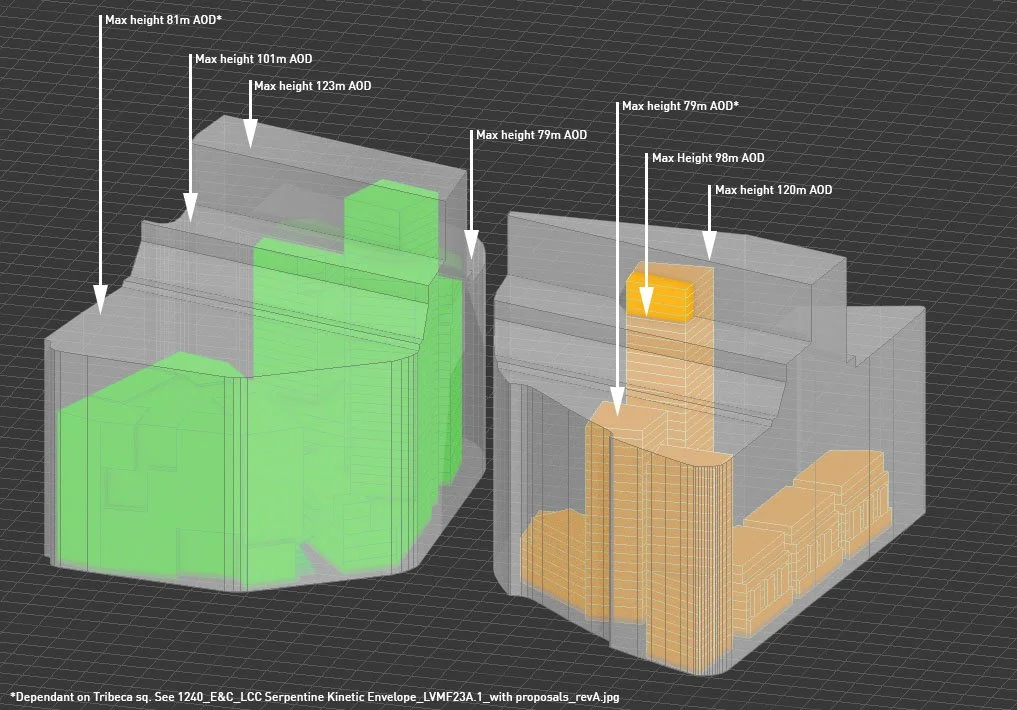
Task: Select the dark orange tower top block
Action: click(x=660, y=297)
